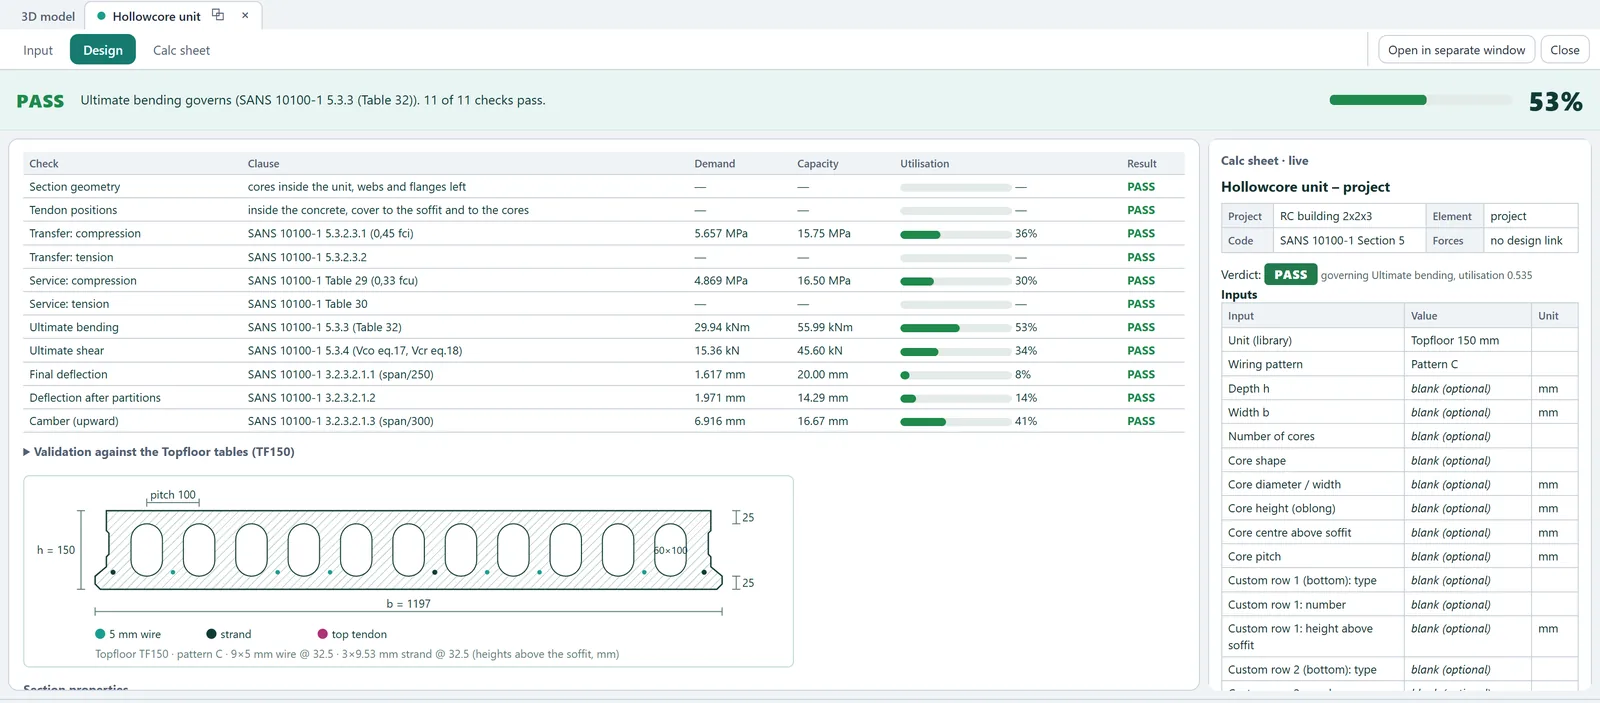Click the Close button
Image resolution: width=1600 pixels, height=703 pixels.
click(x=1565, y=50)
